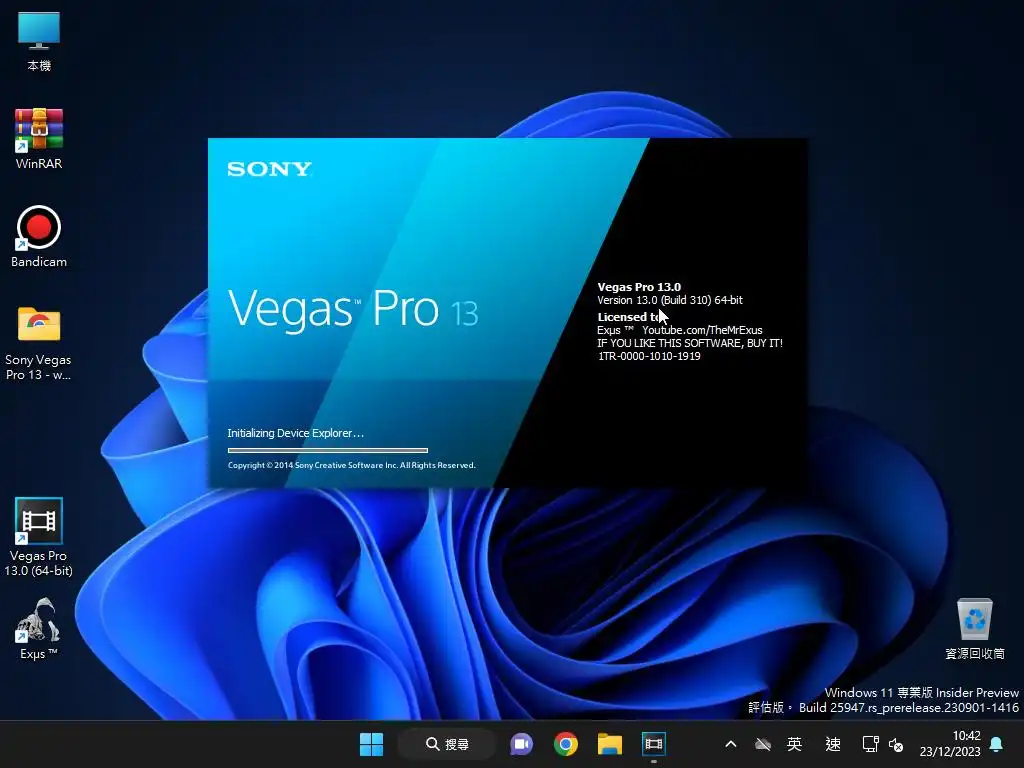Click the Youtube.com/TheMrExus text
This screenshot has width=1024, height=768.
[702, 330]
